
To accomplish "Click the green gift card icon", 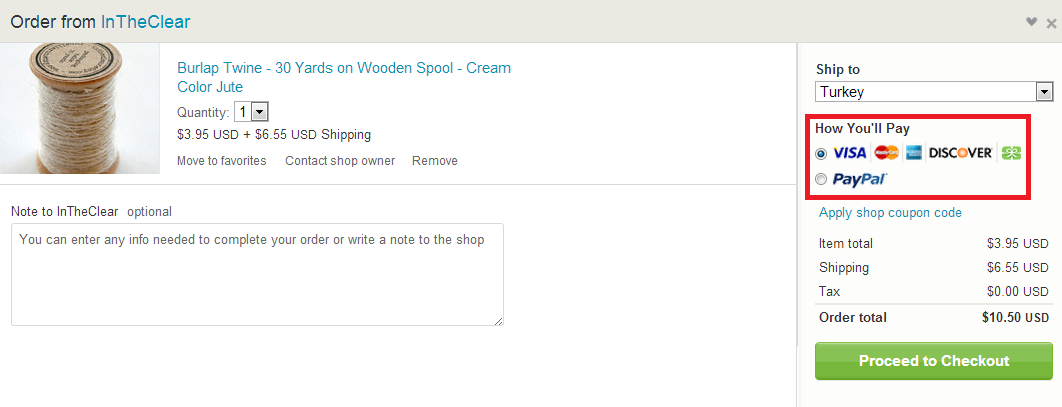I will pyautogui.click(x=1011, y=153).
